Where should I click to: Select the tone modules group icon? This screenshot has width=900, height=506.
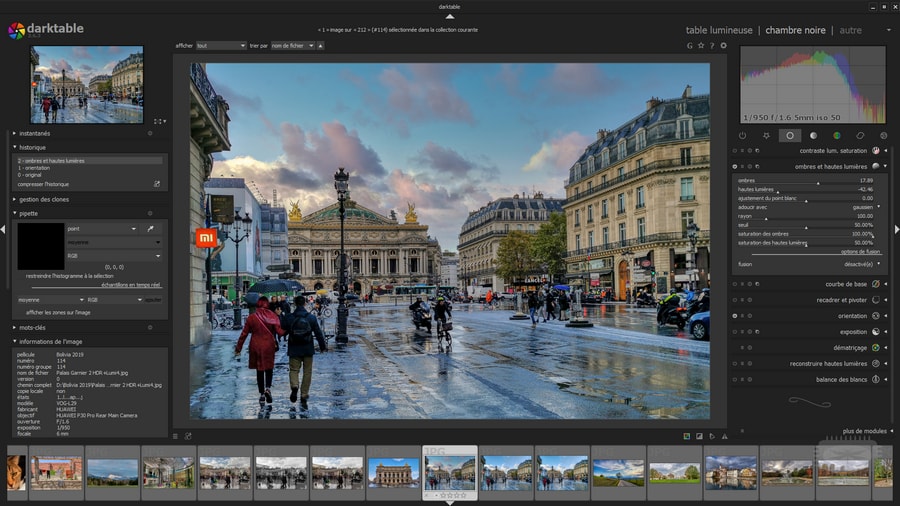(813, 135)
